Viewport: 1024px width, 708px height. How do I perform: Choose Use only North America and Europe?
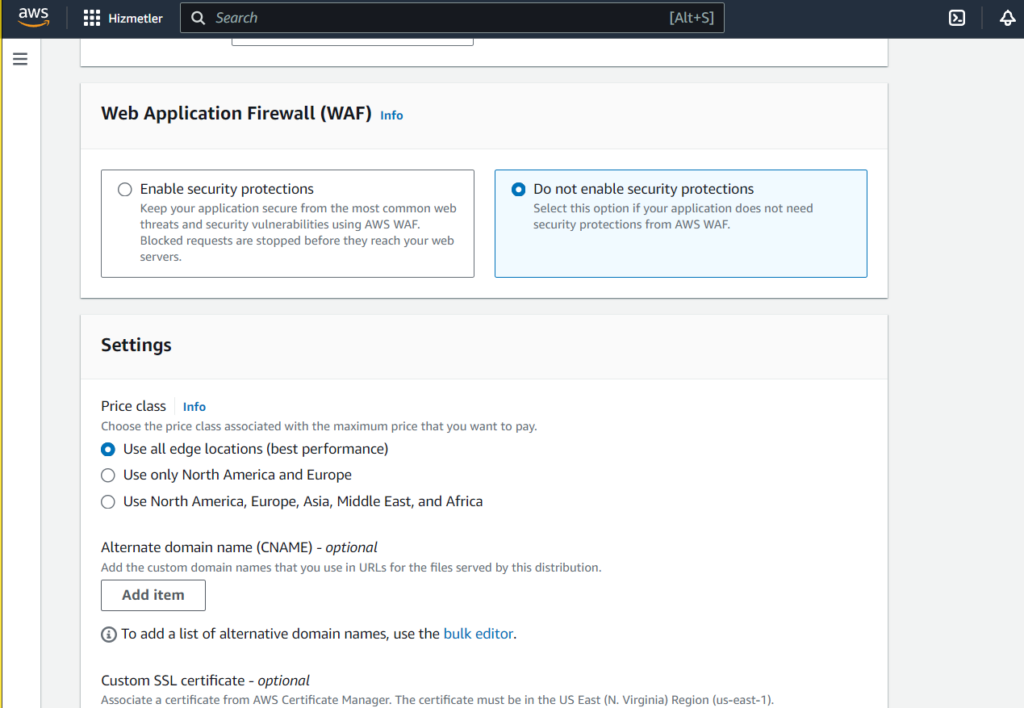tap(108, 475)
